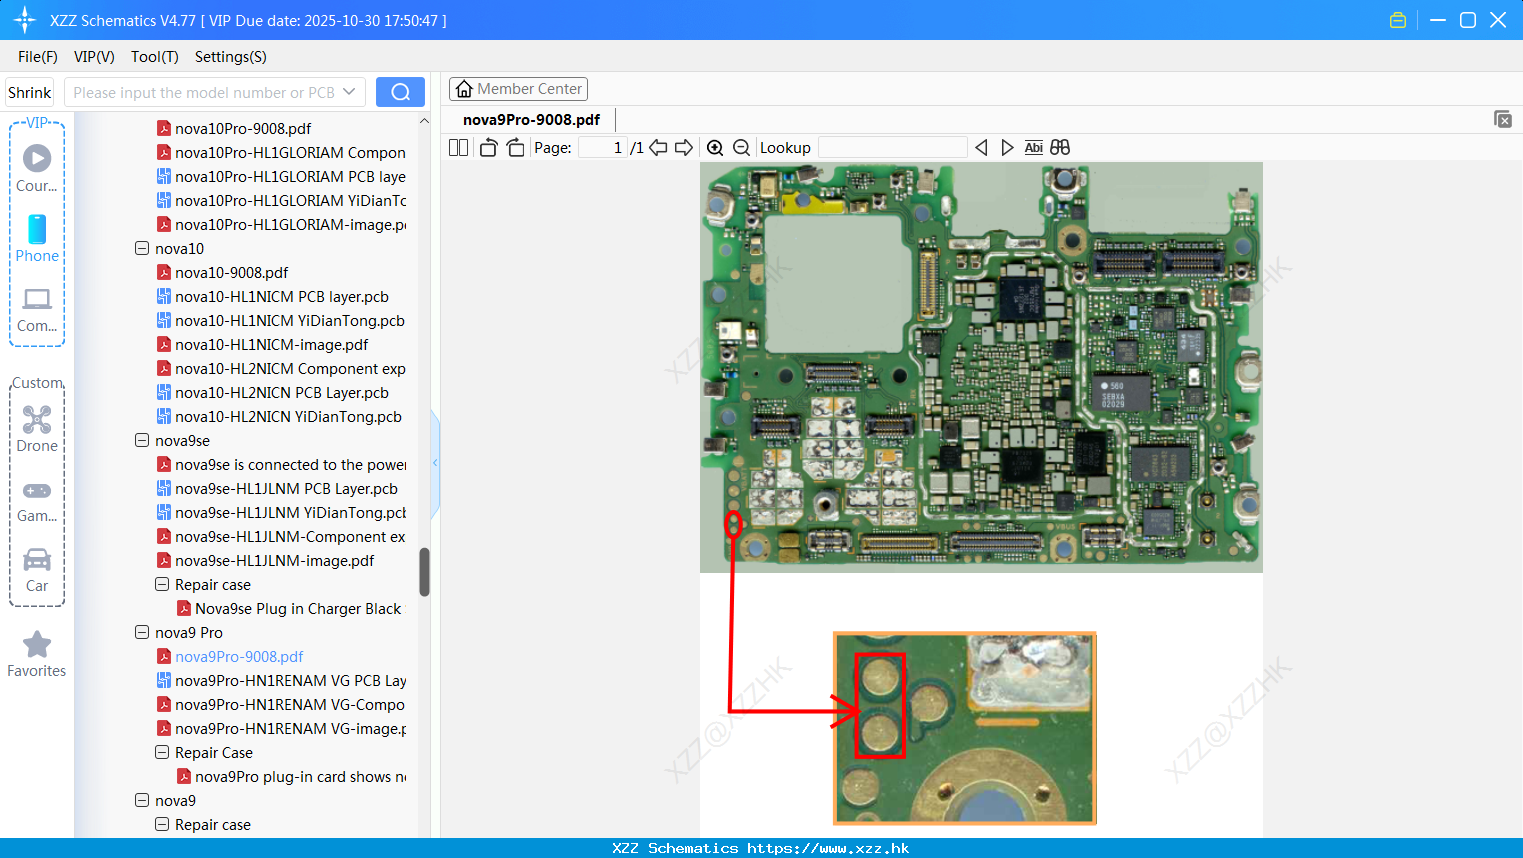Select the Computer sidebar category
The height and width of the screenshot is (858, 1523).
tap(37, 310)
